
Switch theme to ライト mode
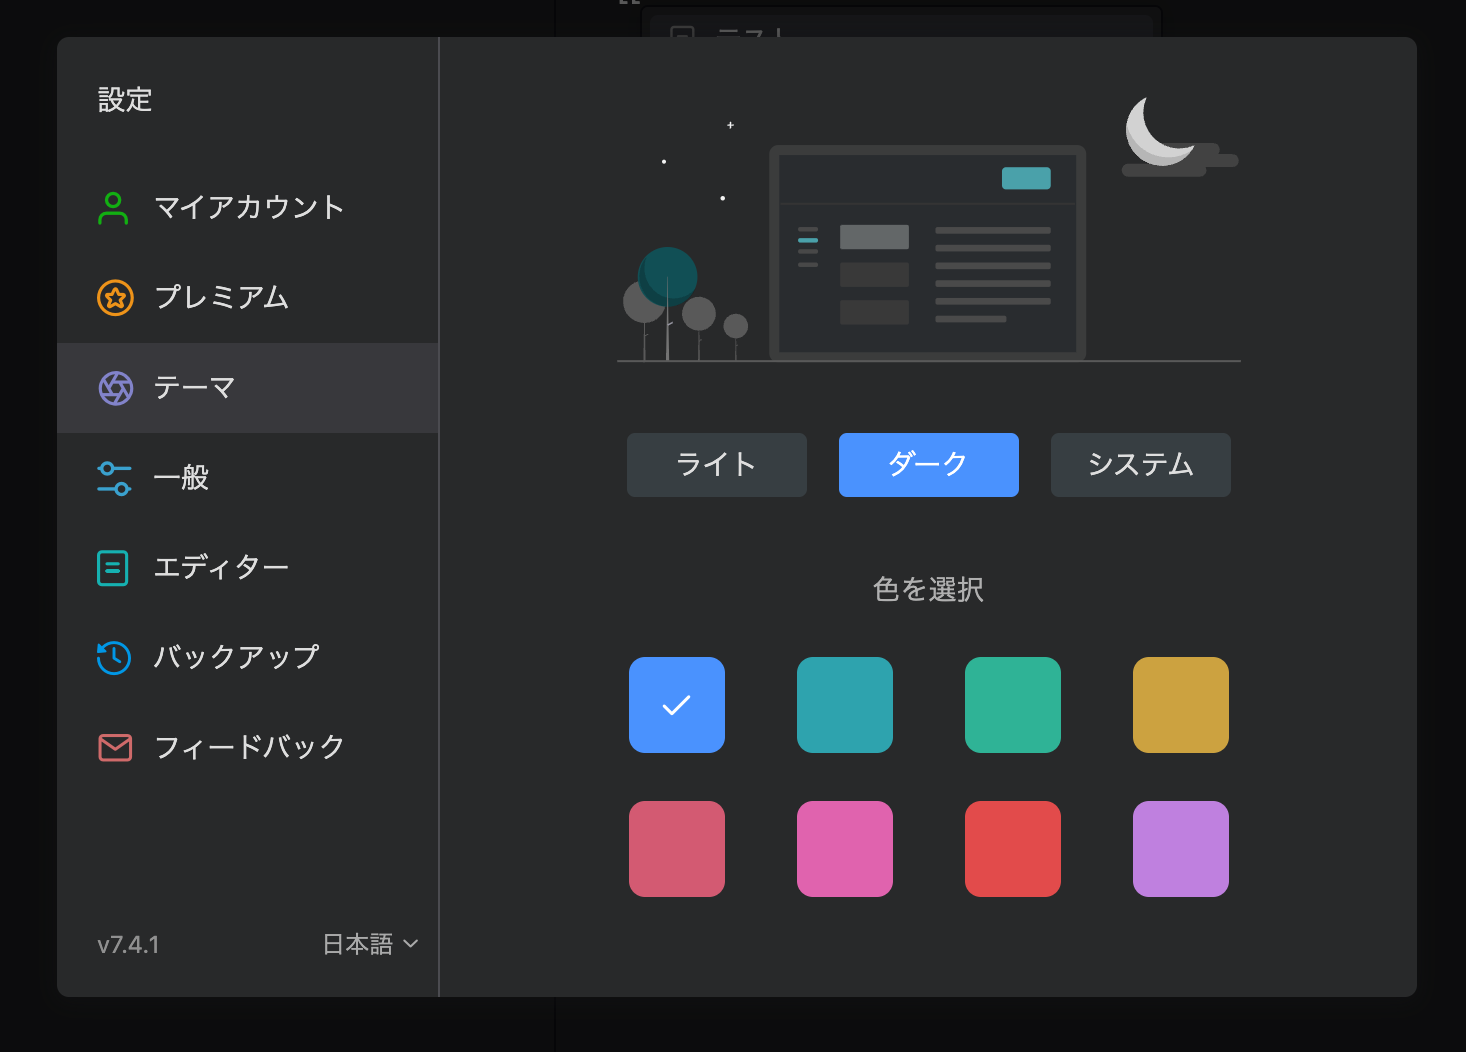(x=716, y=464)
